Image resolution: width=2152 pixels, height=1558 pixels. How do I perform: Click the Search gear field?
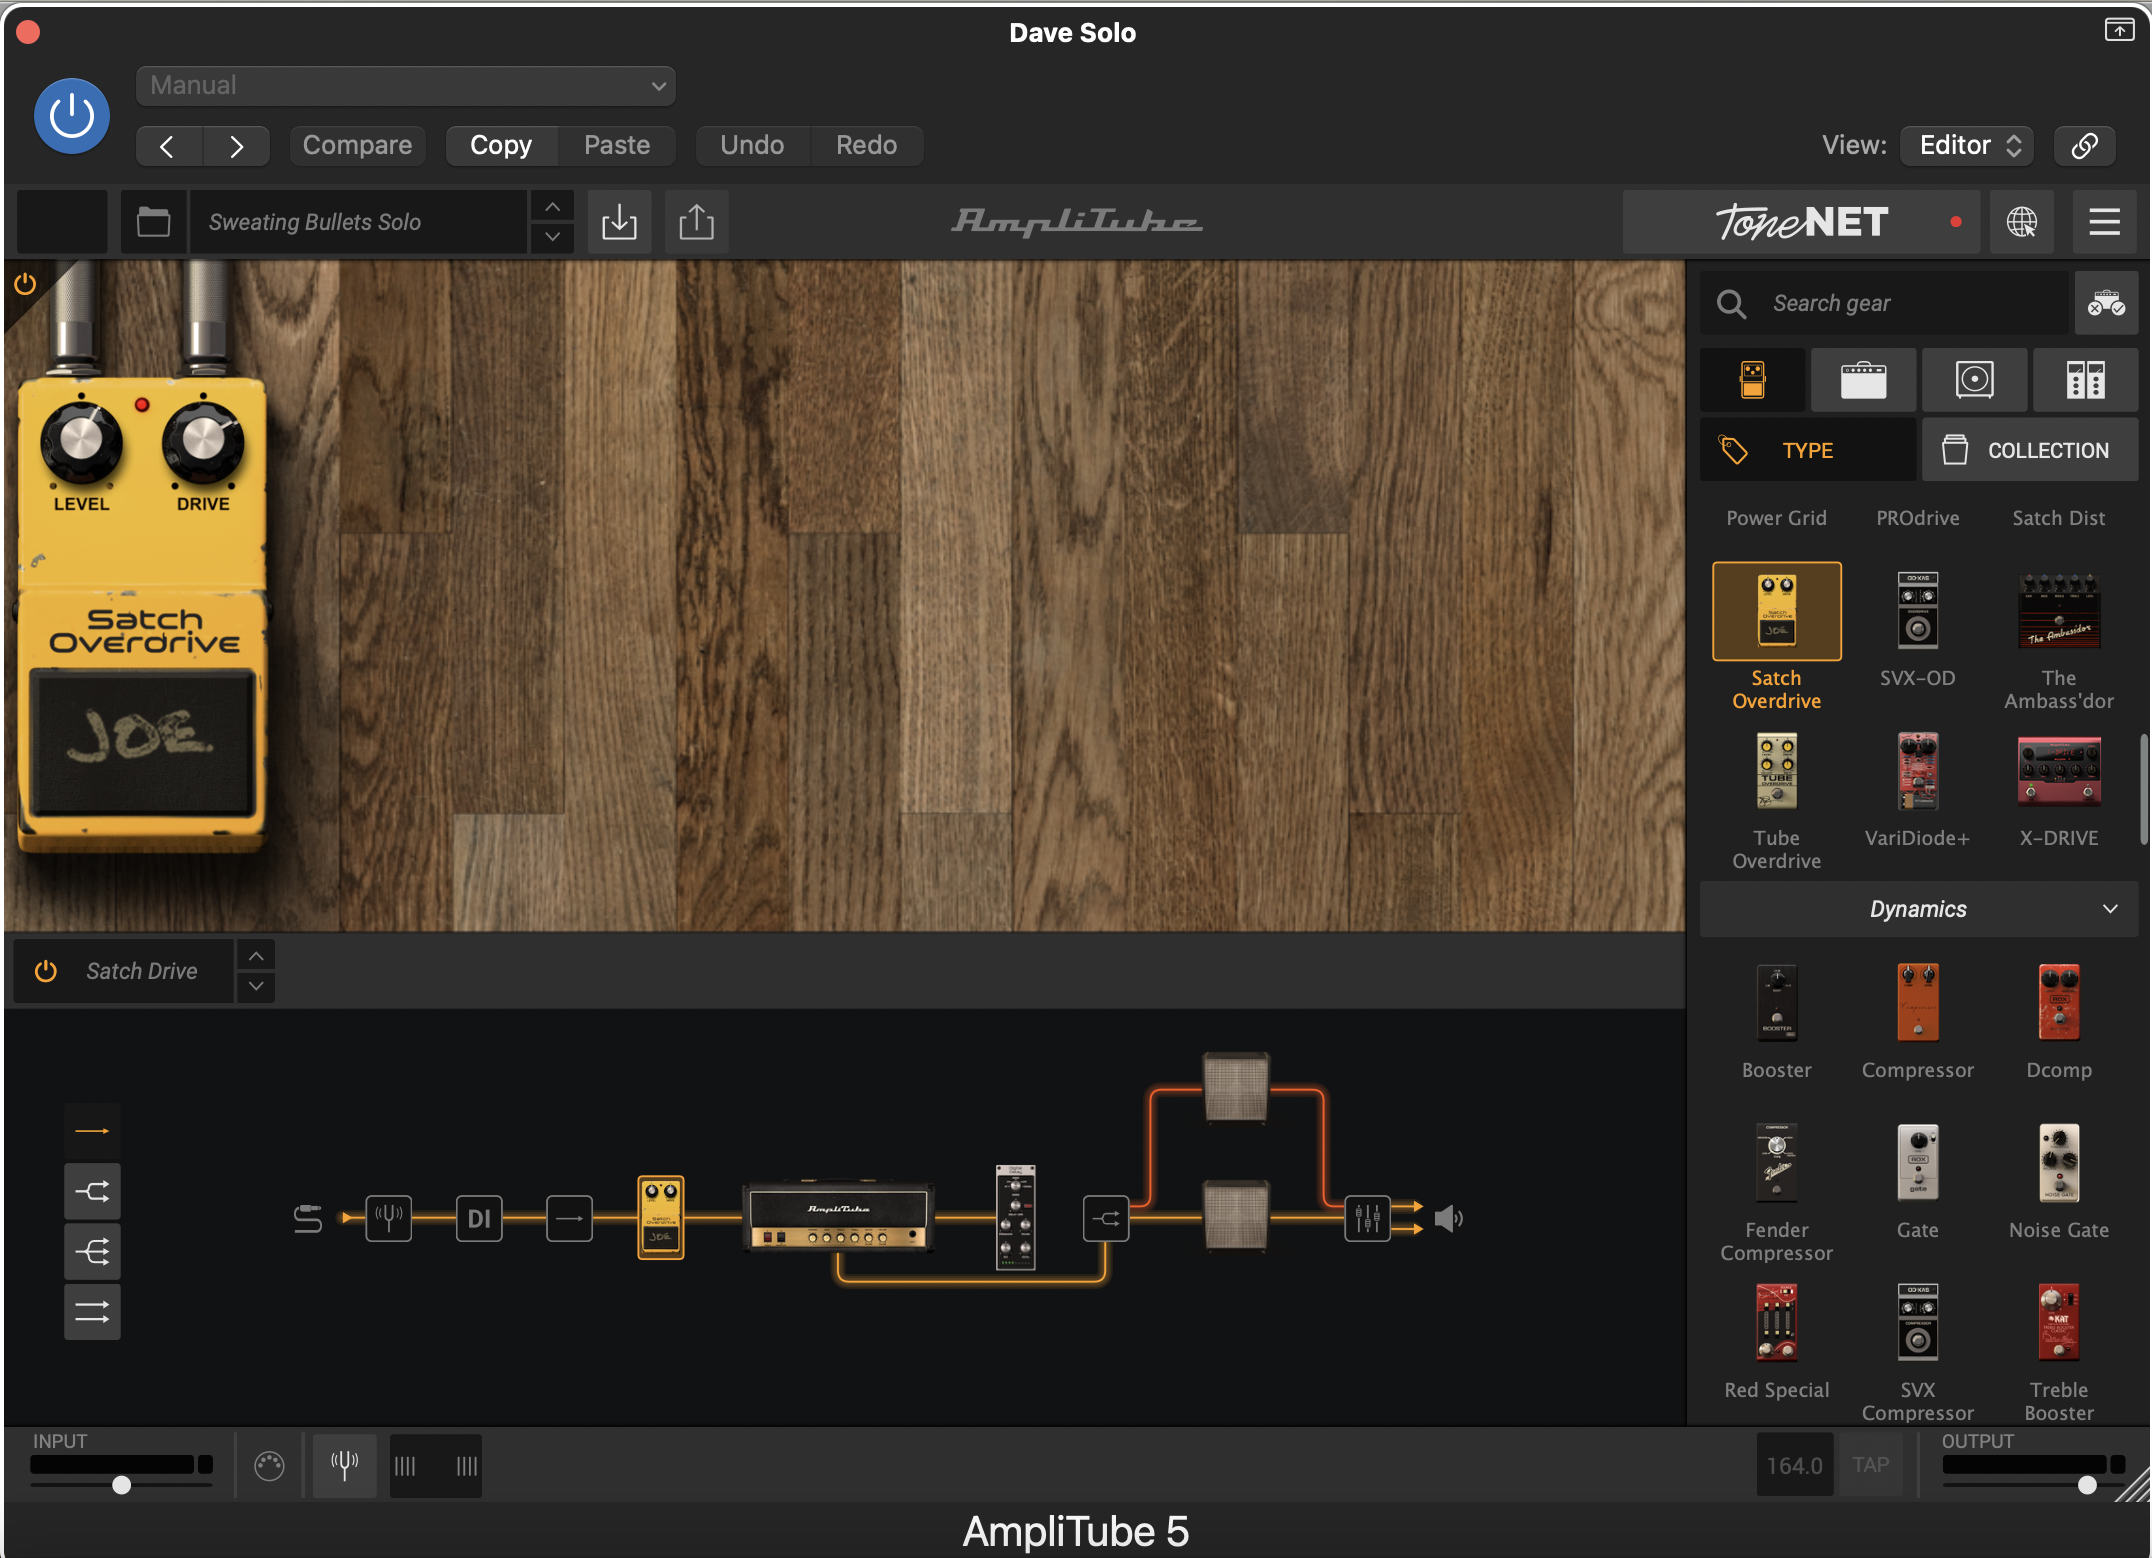1884,303
